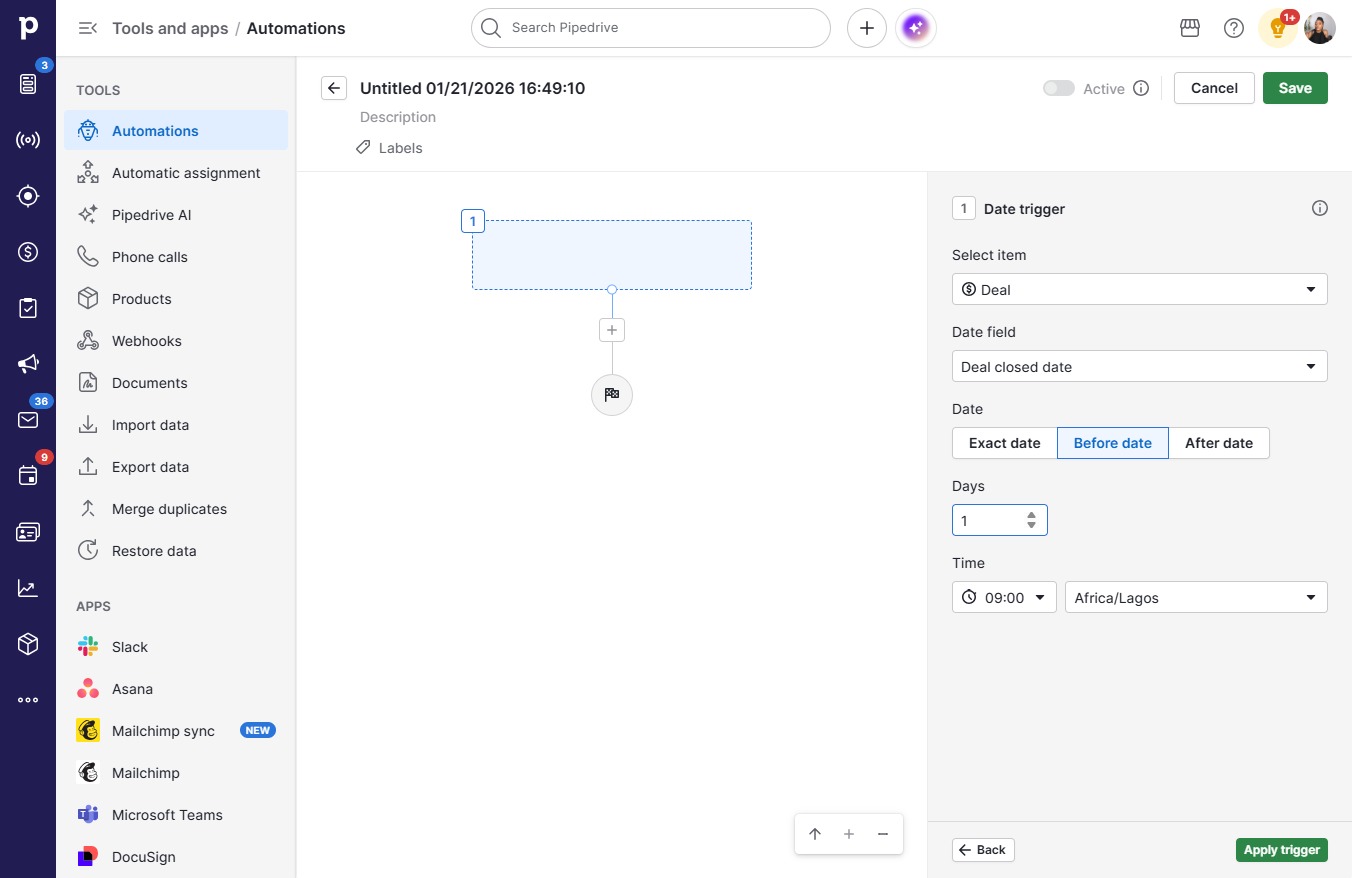1352x878 pixels.
Task: Open the Pipedrive AI assistant icon
Action: 916,28
